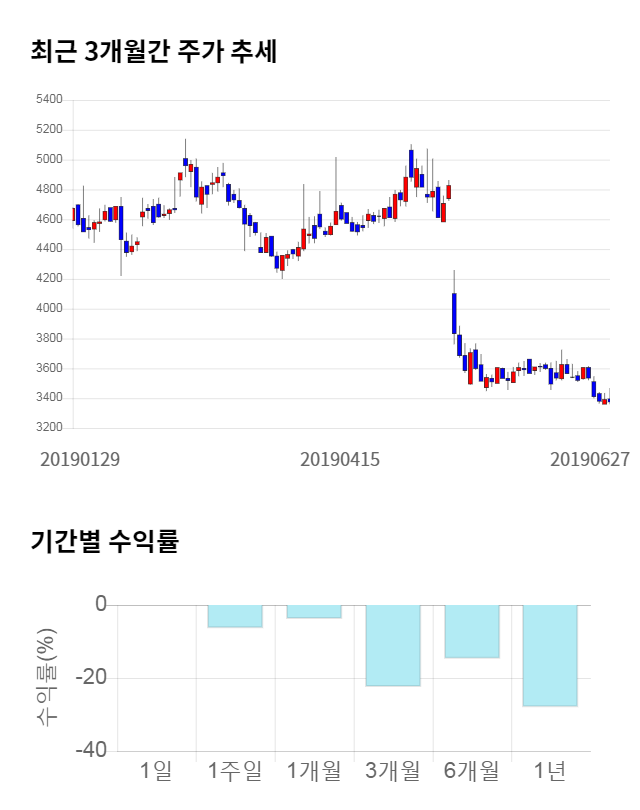The width and height of the screenshot is (640, 810).
Task: Click the 1주일 return bar
Action: pyautogui.click(x=235, y=616)
